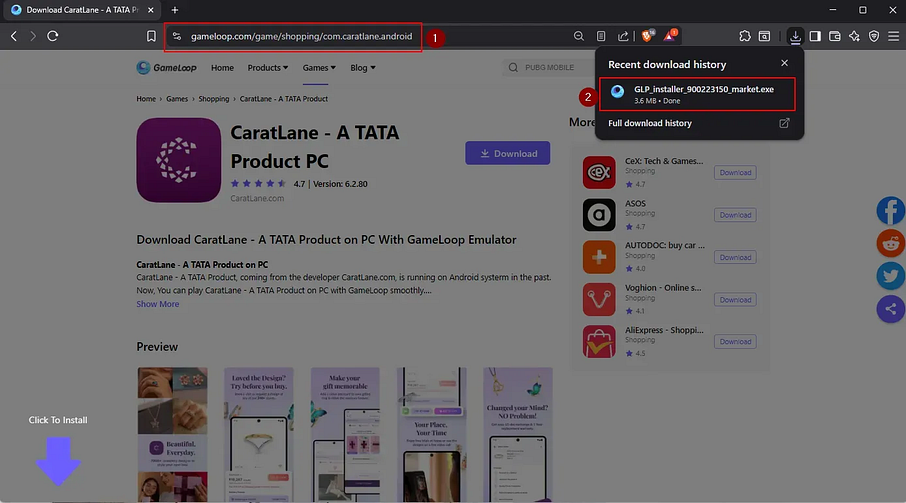Click the ASOS app title
The height and width of the screenshot is (503, 906).
click(635, 203)
